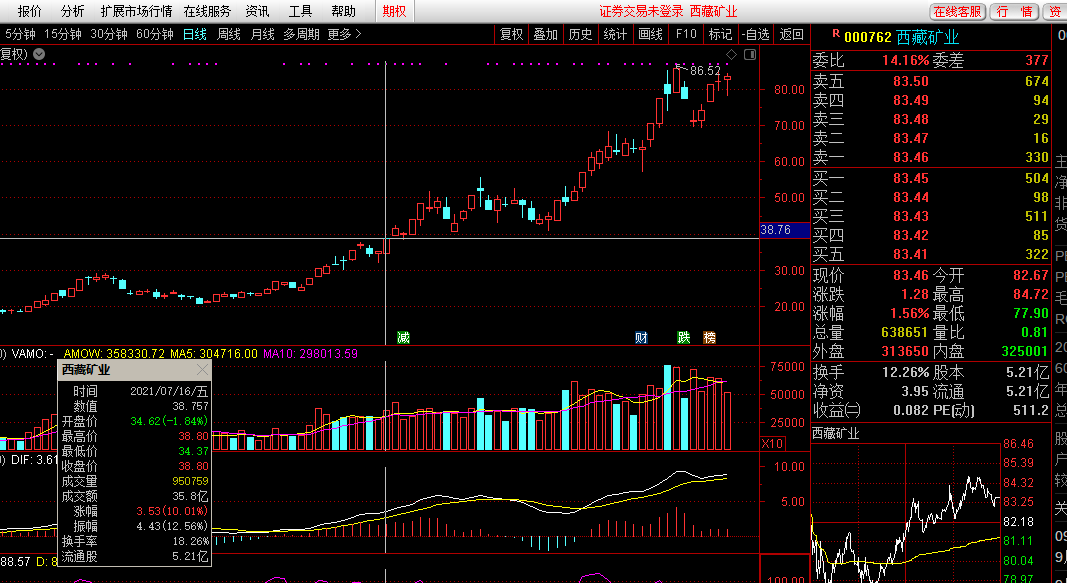Image resolution: width=1067 pixels, height=583 pixels.
Task: Remove from watchlist via -自选 button
Action: click(x=756, y=34)
